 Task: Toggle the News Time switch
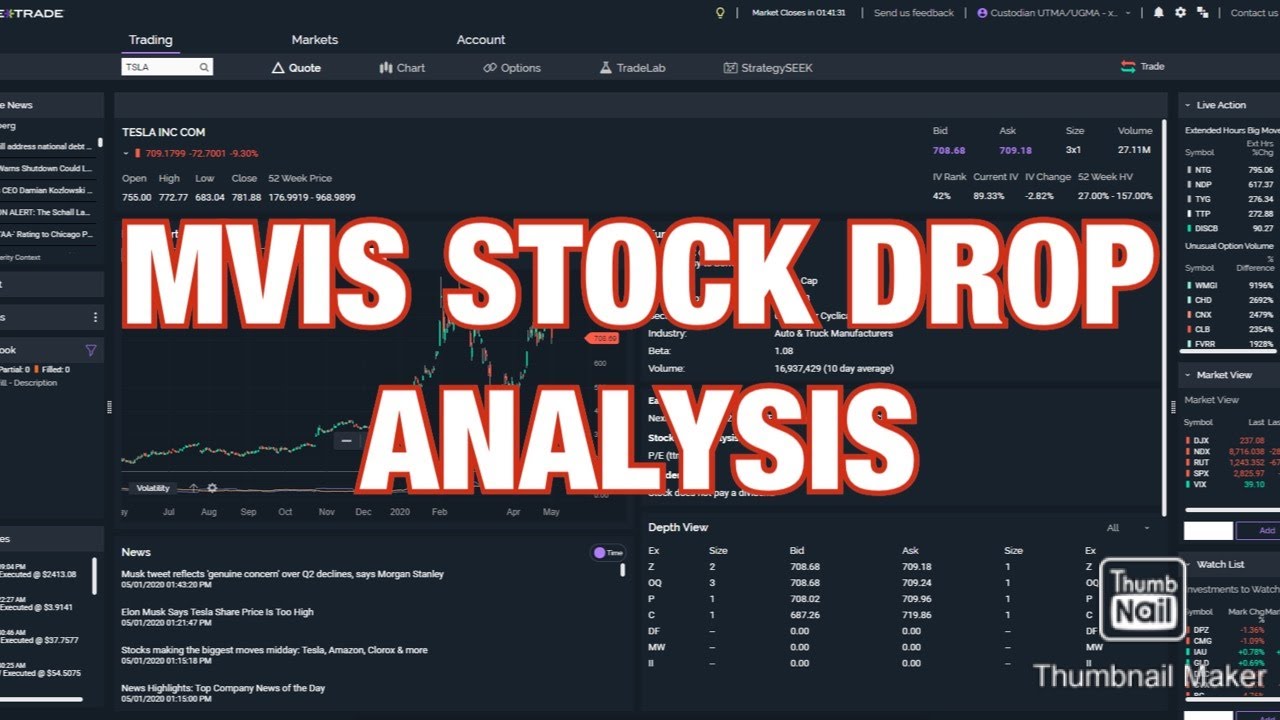coord(608,553)
